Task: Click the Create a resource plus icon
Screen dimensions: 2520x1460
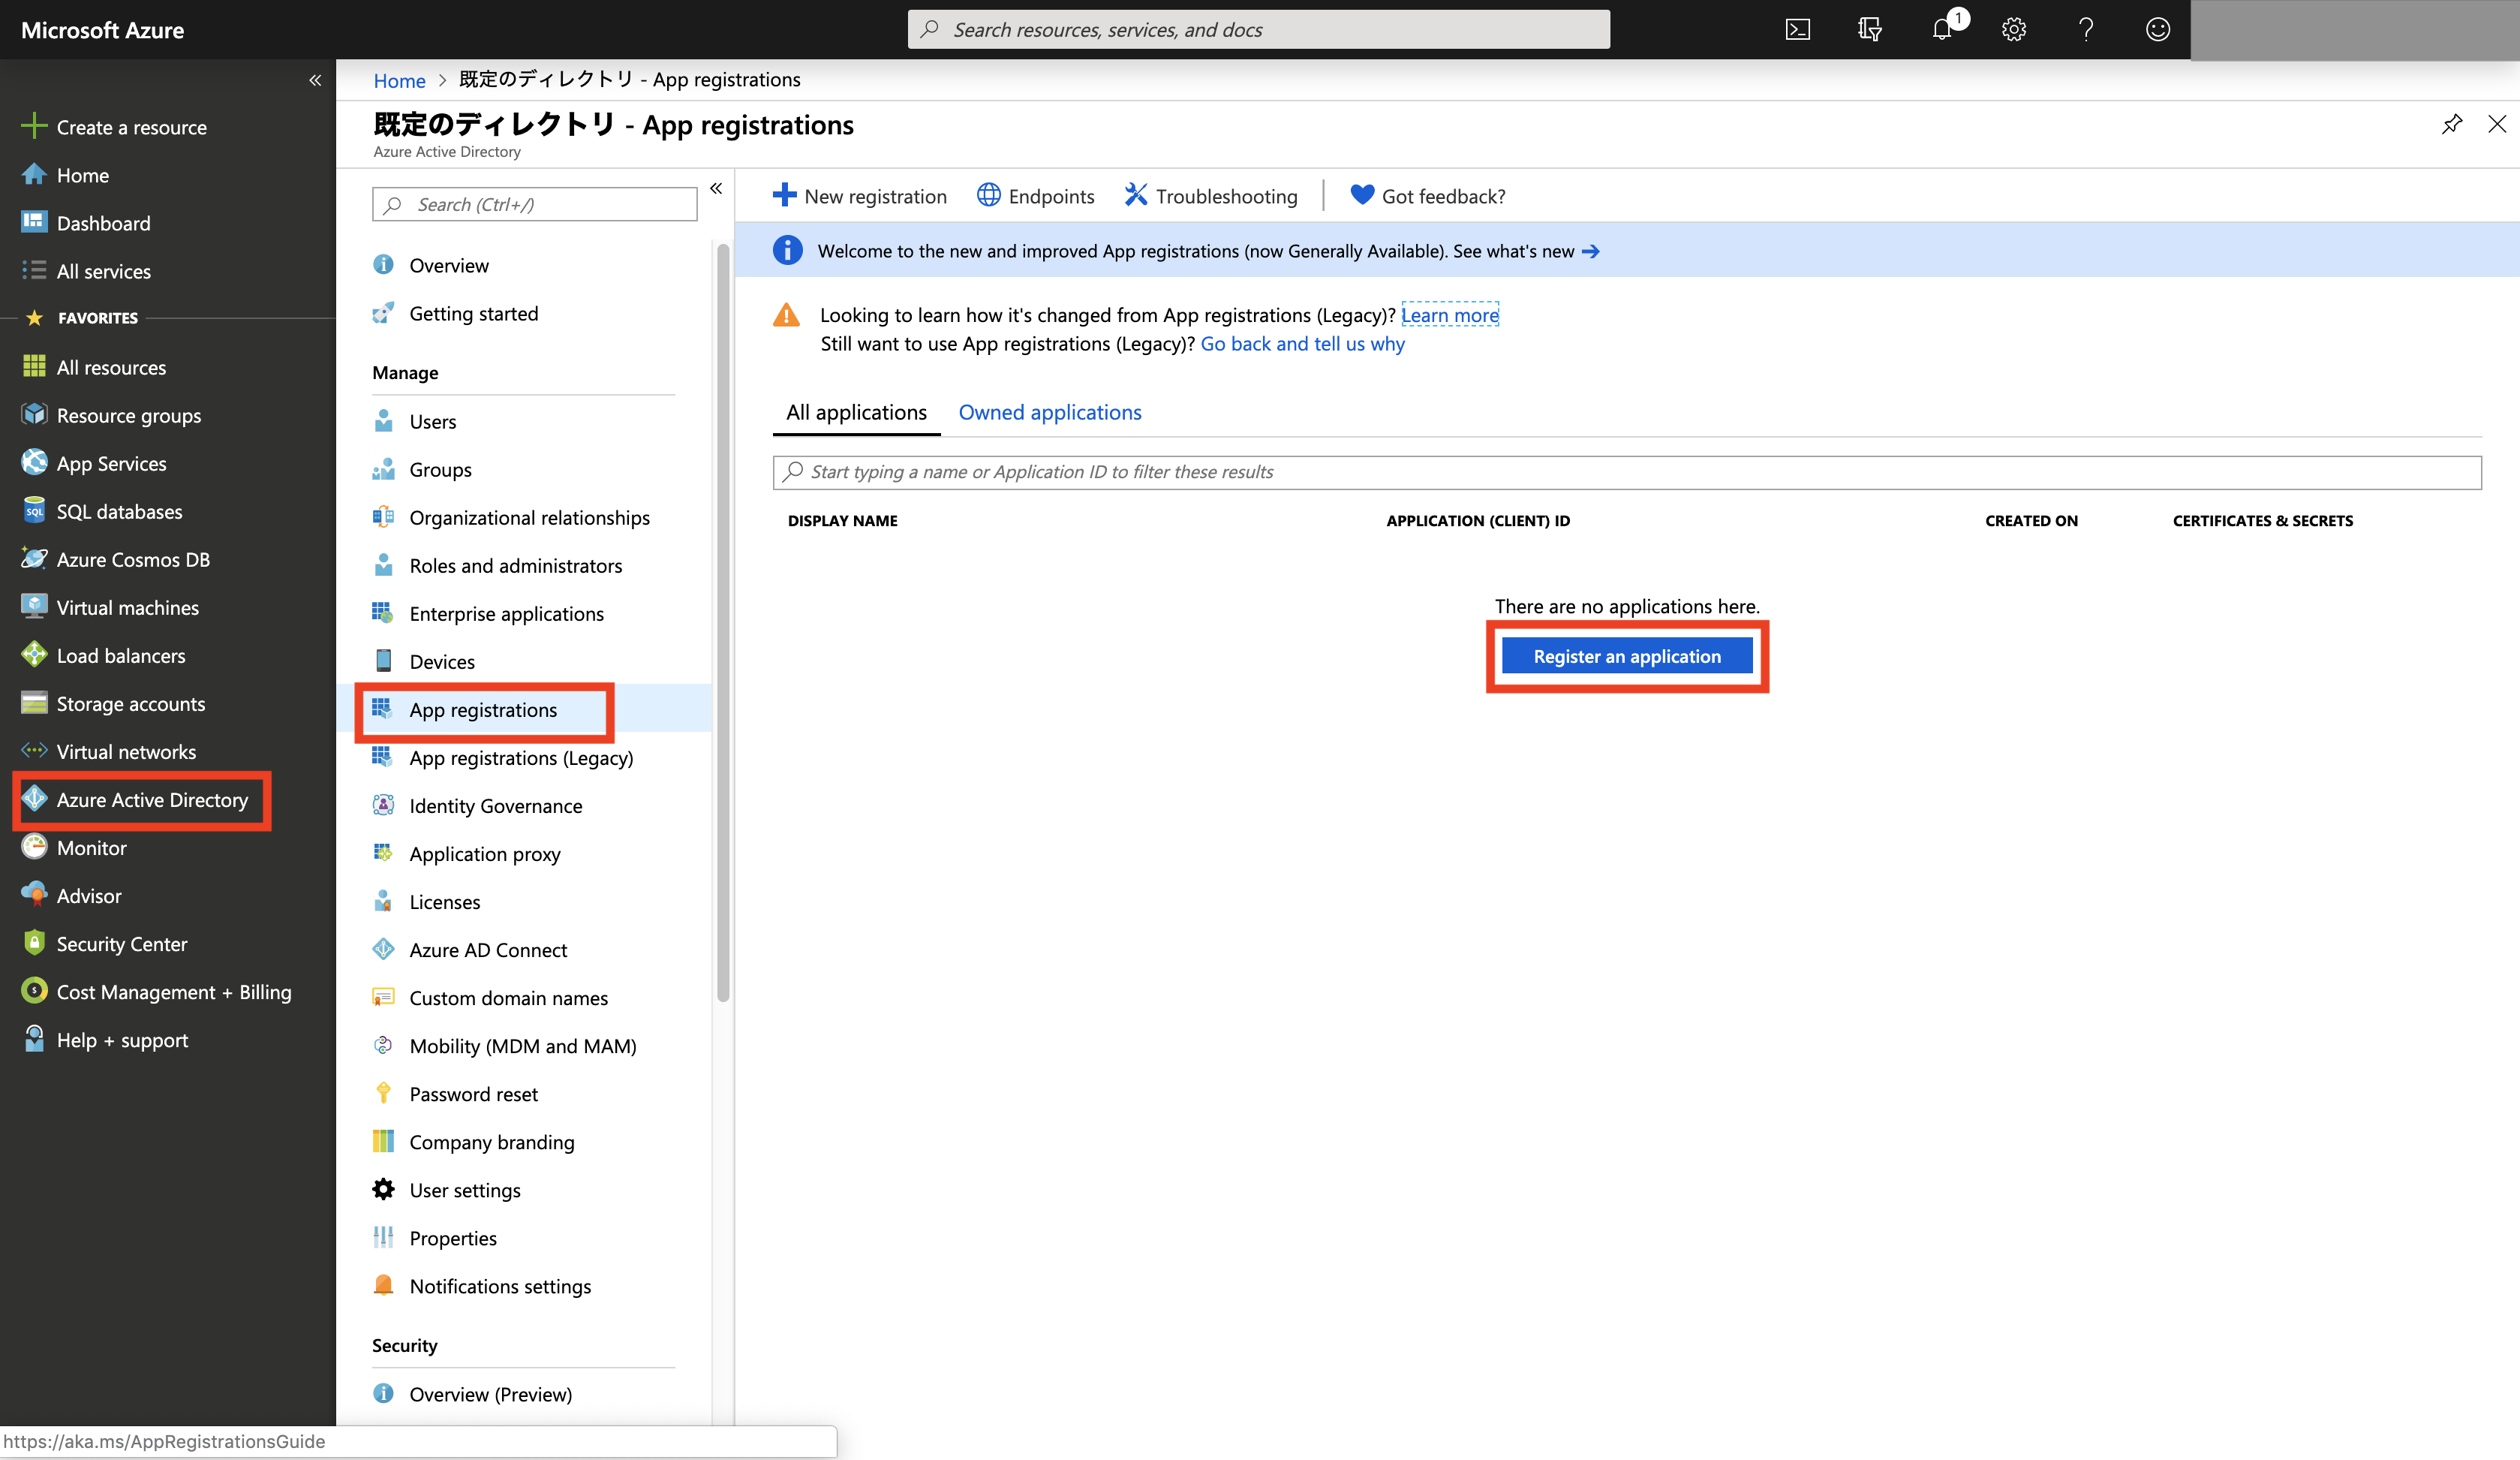Action: 34,126
